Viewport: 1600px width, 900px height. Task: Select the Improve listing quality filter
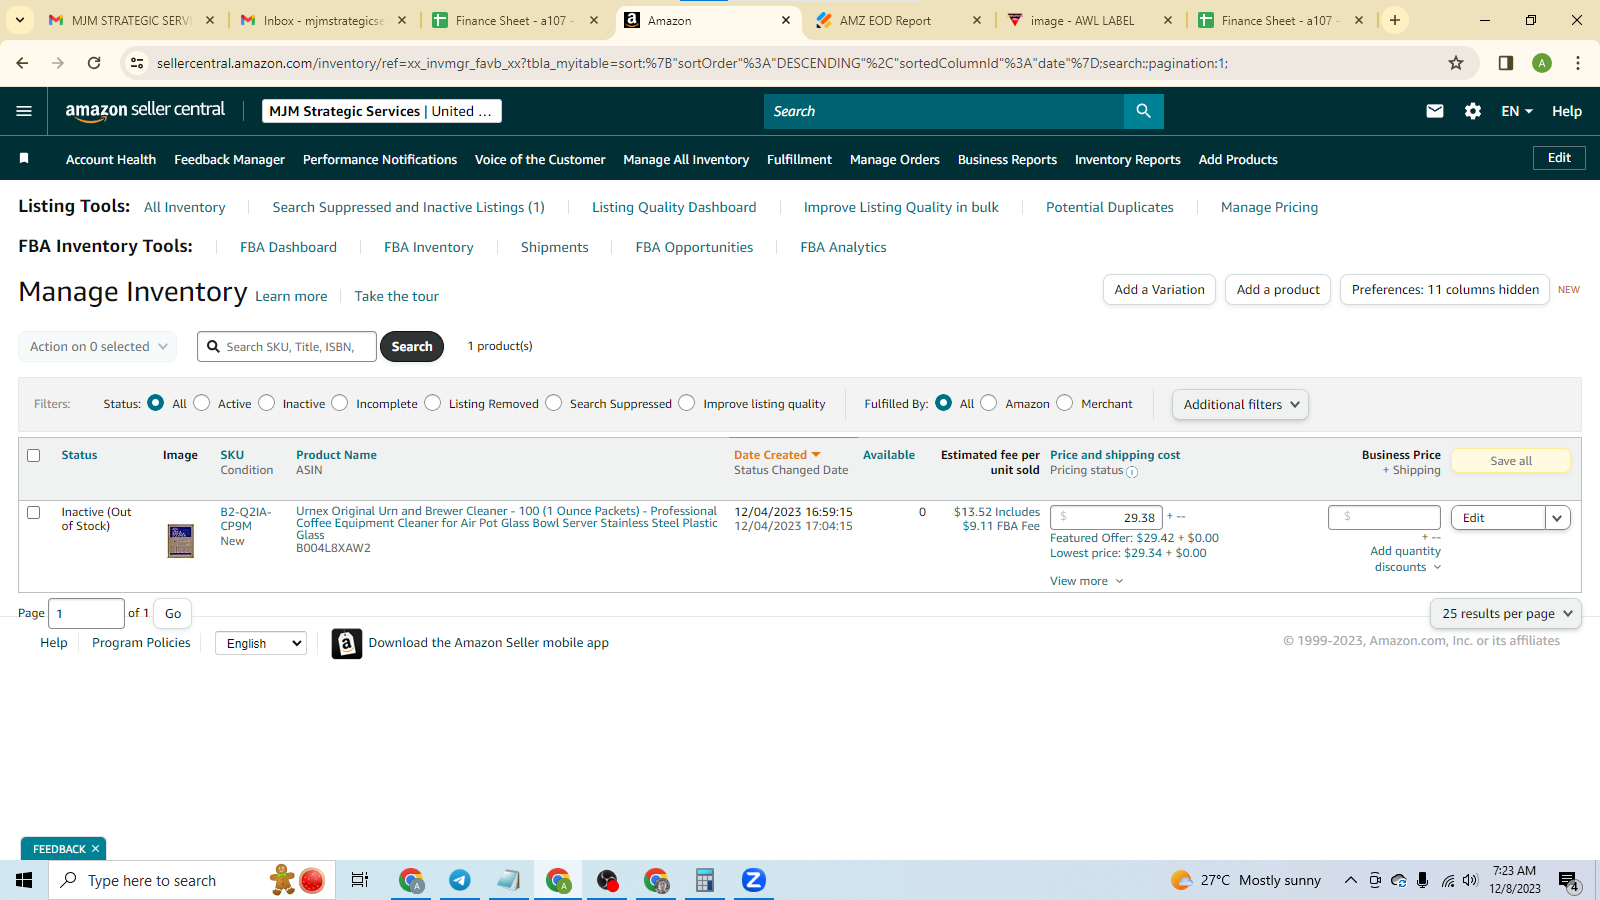pyautogui.click(x=687, y=403)
